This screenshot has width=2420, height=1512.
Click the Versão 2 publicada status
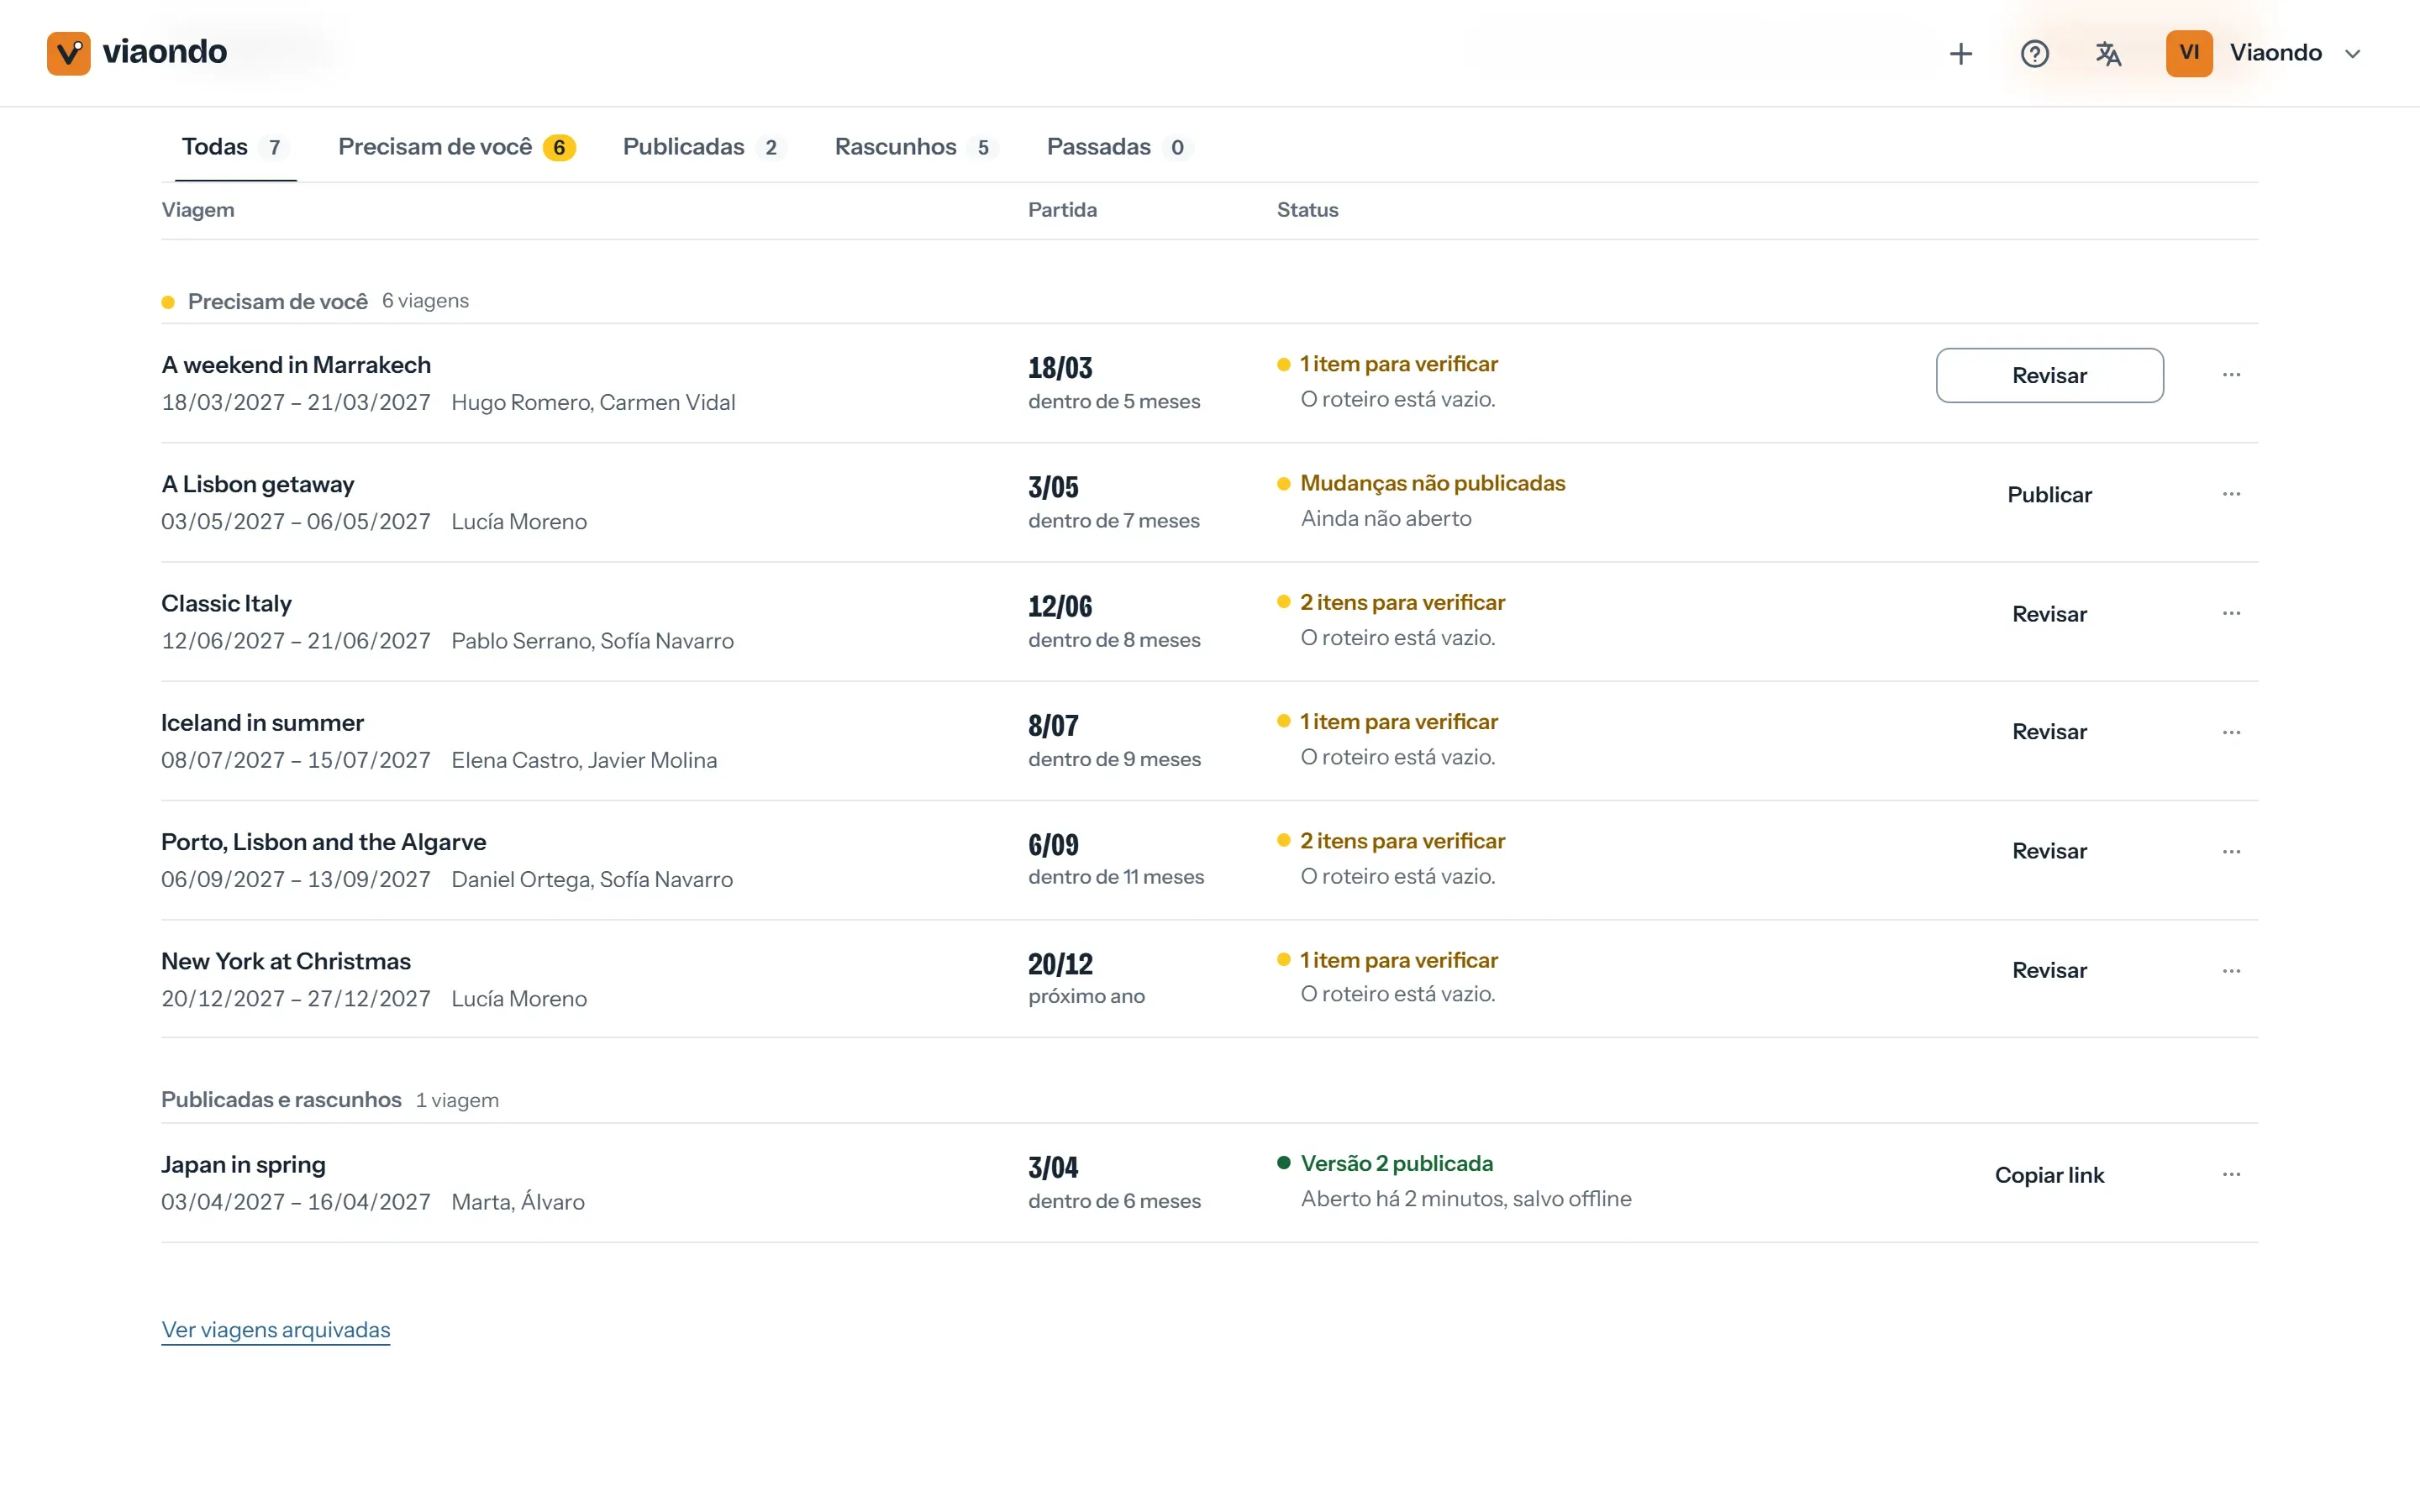(x=1396, y=1163)
